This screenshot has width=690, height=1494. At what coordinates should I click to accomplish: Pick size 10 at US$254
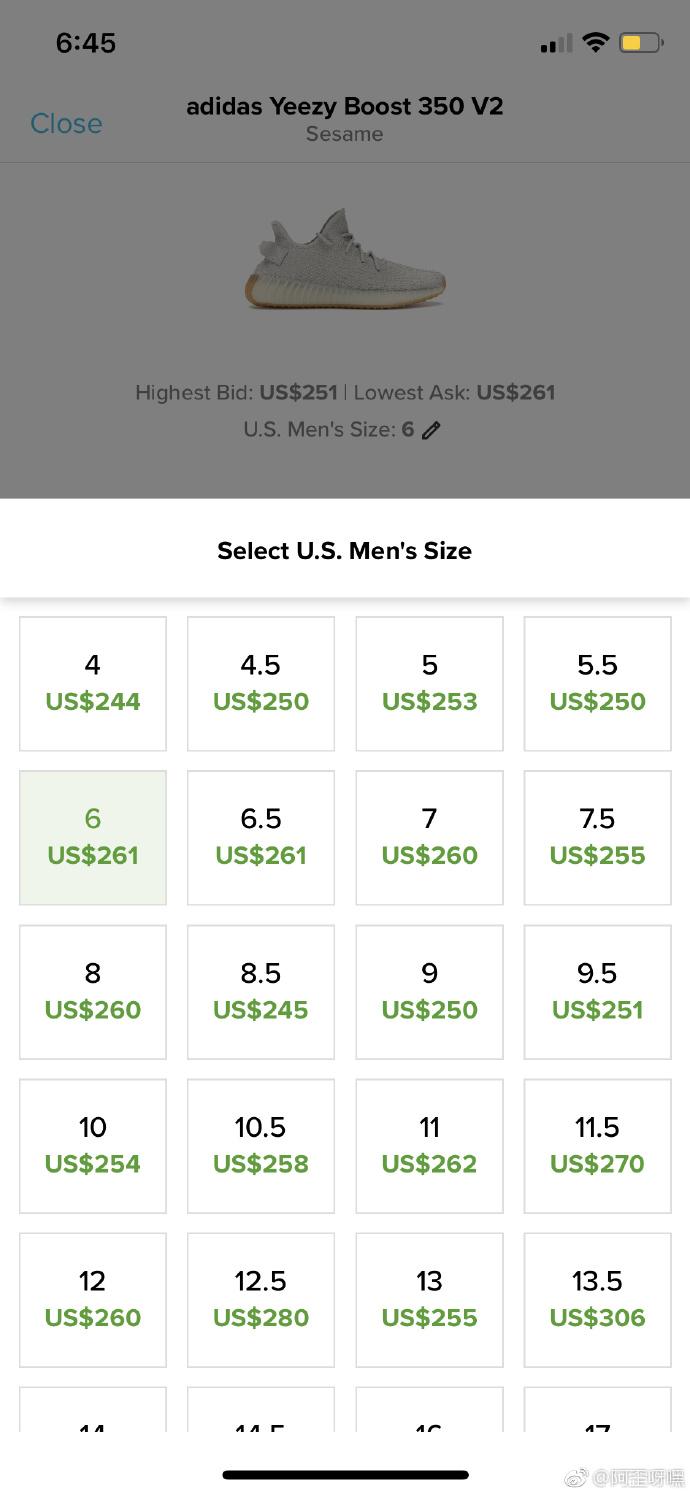pyautogui.click(x=93, y=1145)
